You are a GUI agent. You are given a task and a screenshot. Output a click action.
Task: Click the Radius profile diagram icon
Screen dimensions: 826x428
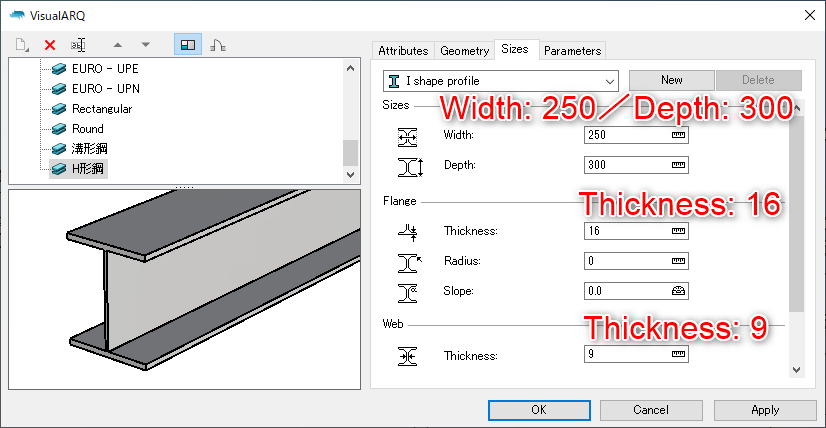click(x=410, y=262)
